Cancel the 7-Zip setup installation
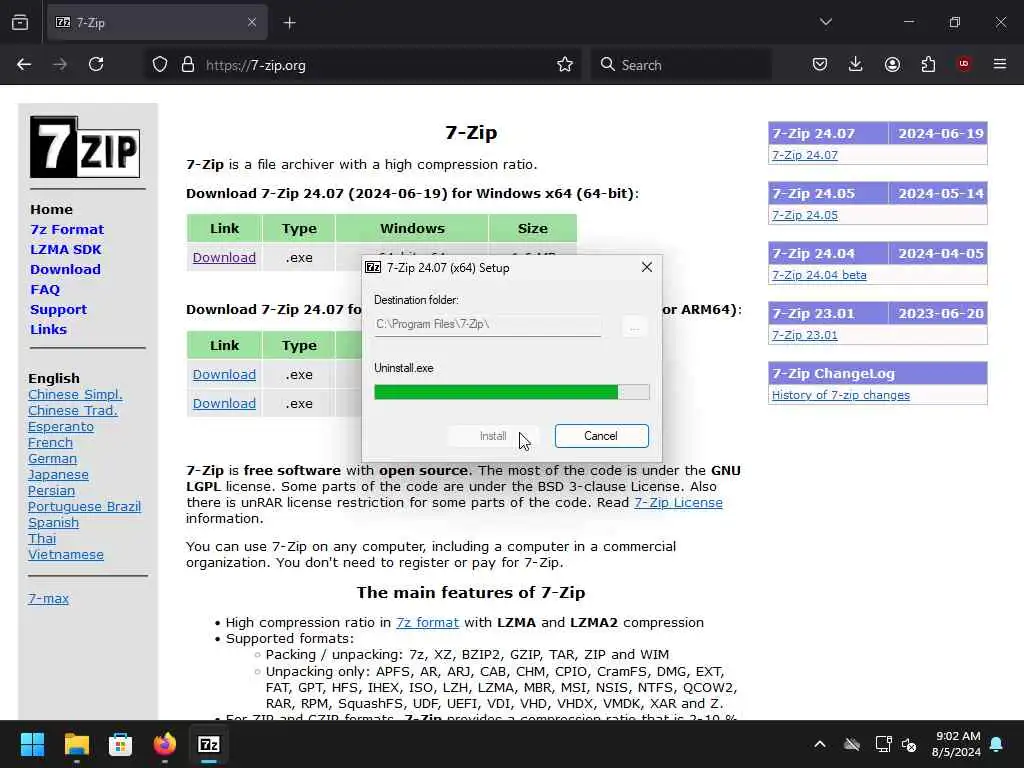This screenshot has height=768, width=1024. pyautogui.click(x=601, y=436)
